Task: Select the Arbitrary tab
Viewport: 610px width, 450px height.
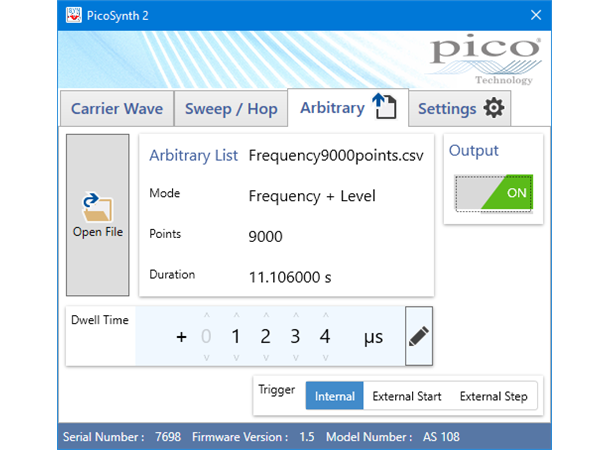Action: 348,107
